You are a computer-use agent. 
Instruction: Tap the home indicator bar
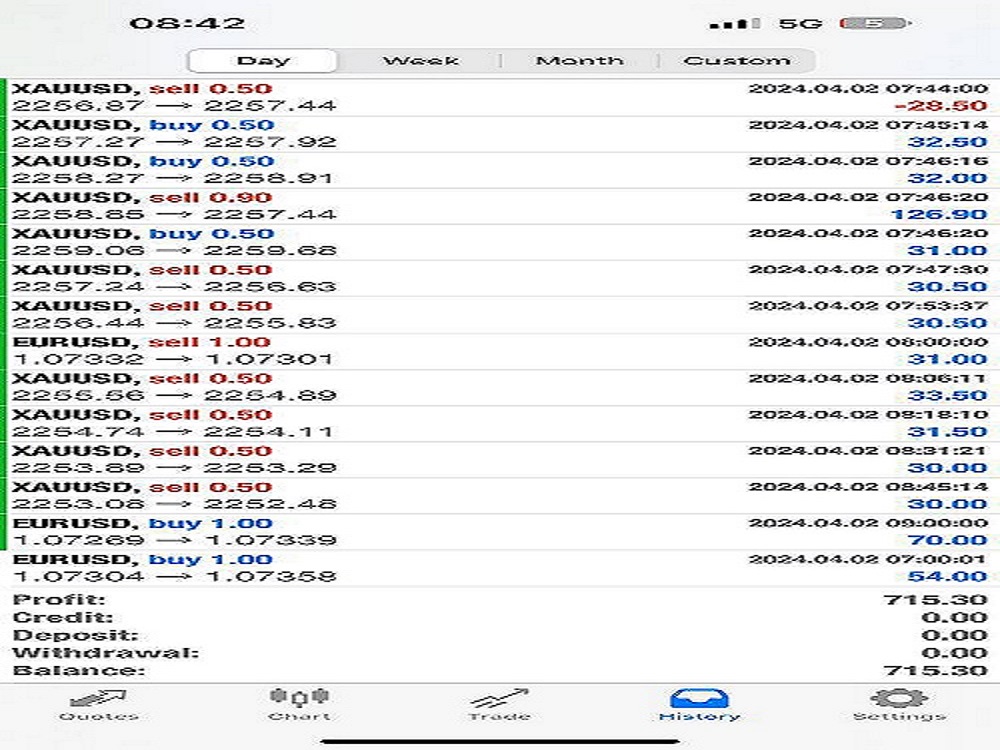click(500, 741)
